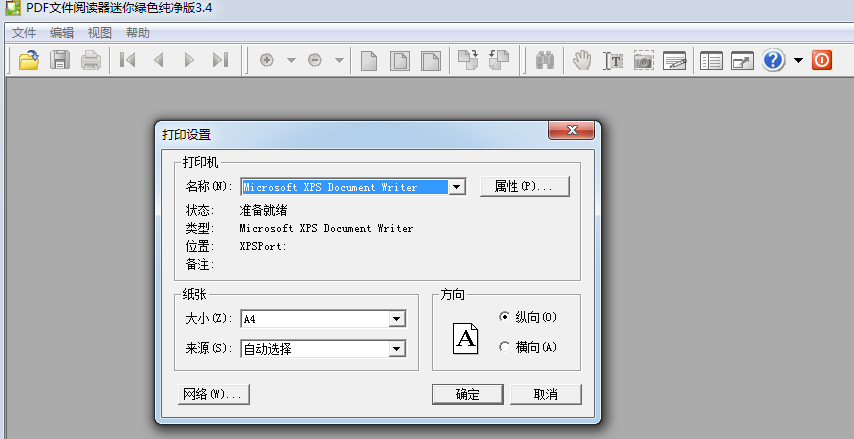The width and height of the screenshot is (854, 439).
Task: Jump to the last page icon
Action: 220,59
